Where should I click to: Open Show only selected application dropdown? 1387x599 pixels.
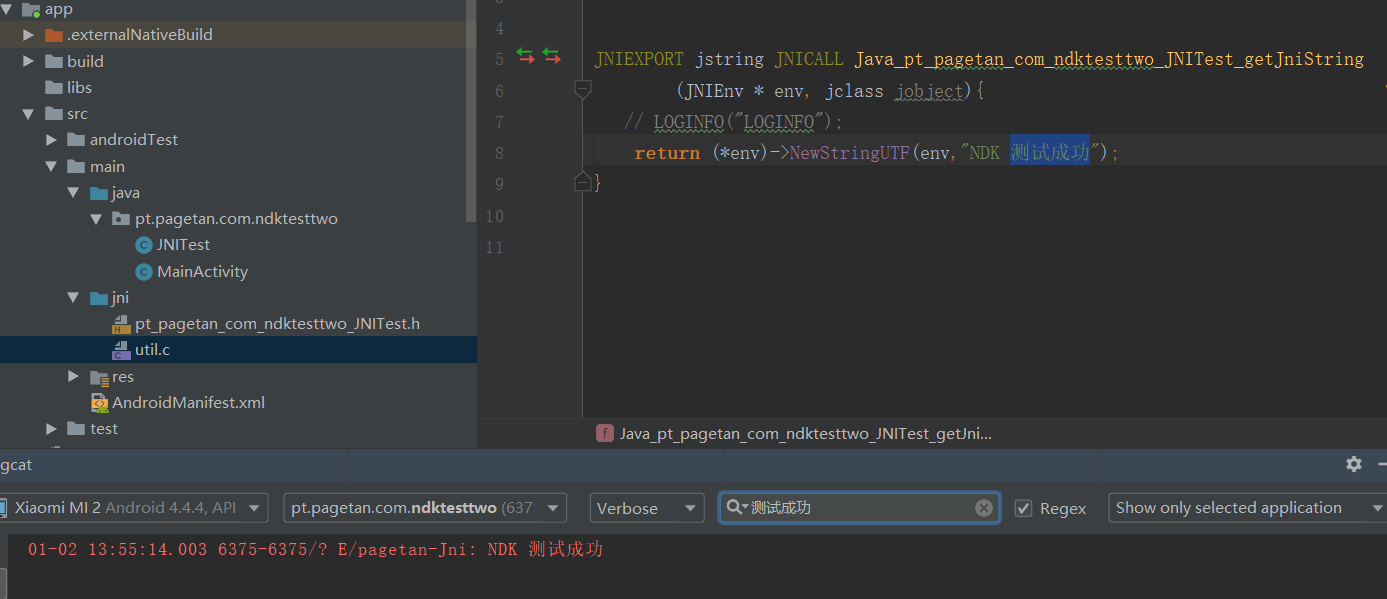pyautogui.click(x=1247, y=508)
